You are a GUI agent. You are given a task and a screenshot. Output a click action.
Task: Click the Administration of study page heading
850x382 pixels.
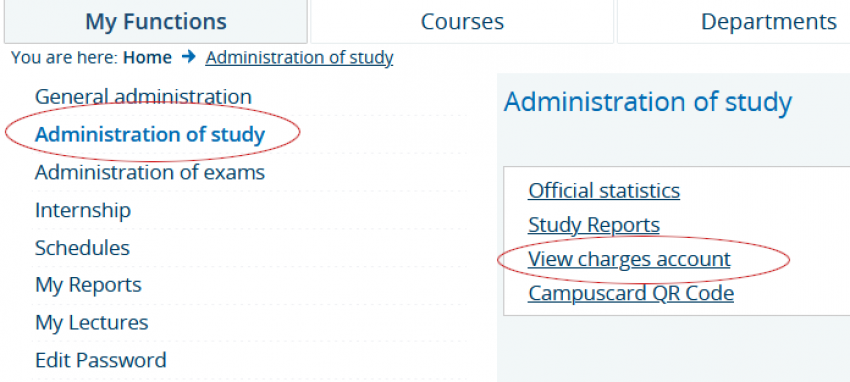648,102
